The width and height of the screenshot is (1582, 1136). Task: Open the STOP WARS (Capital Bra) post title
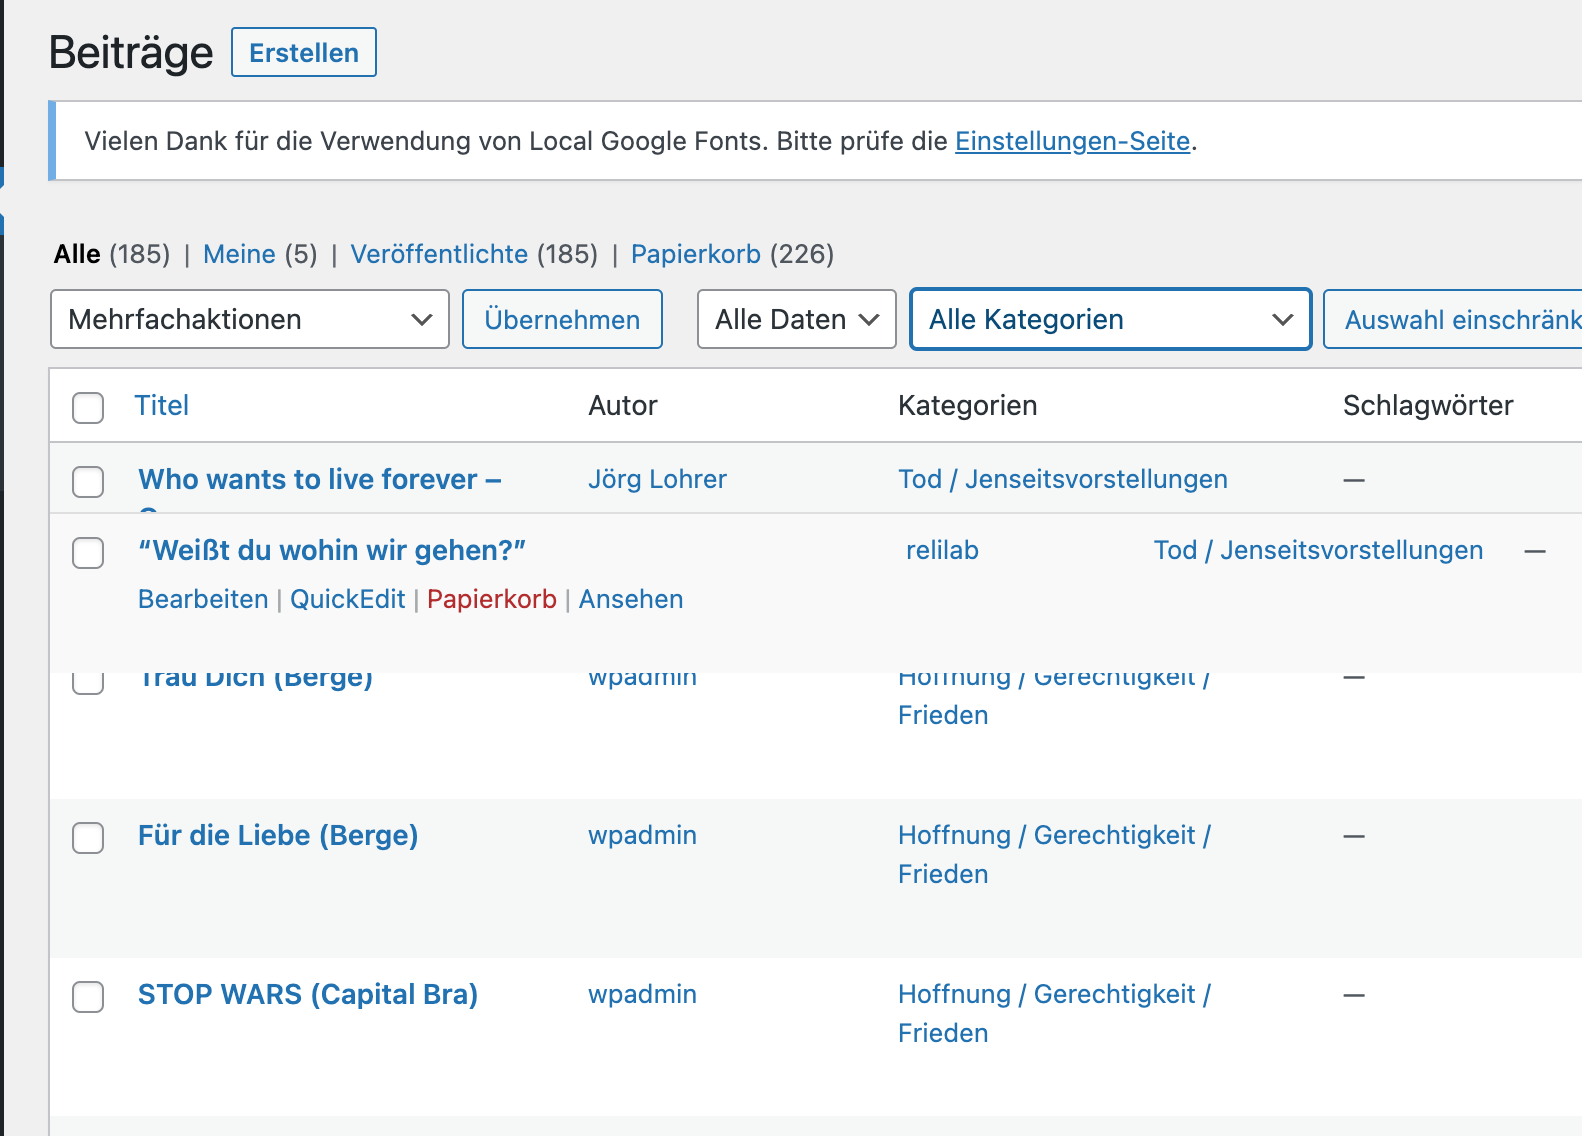(x=308, y=994)
